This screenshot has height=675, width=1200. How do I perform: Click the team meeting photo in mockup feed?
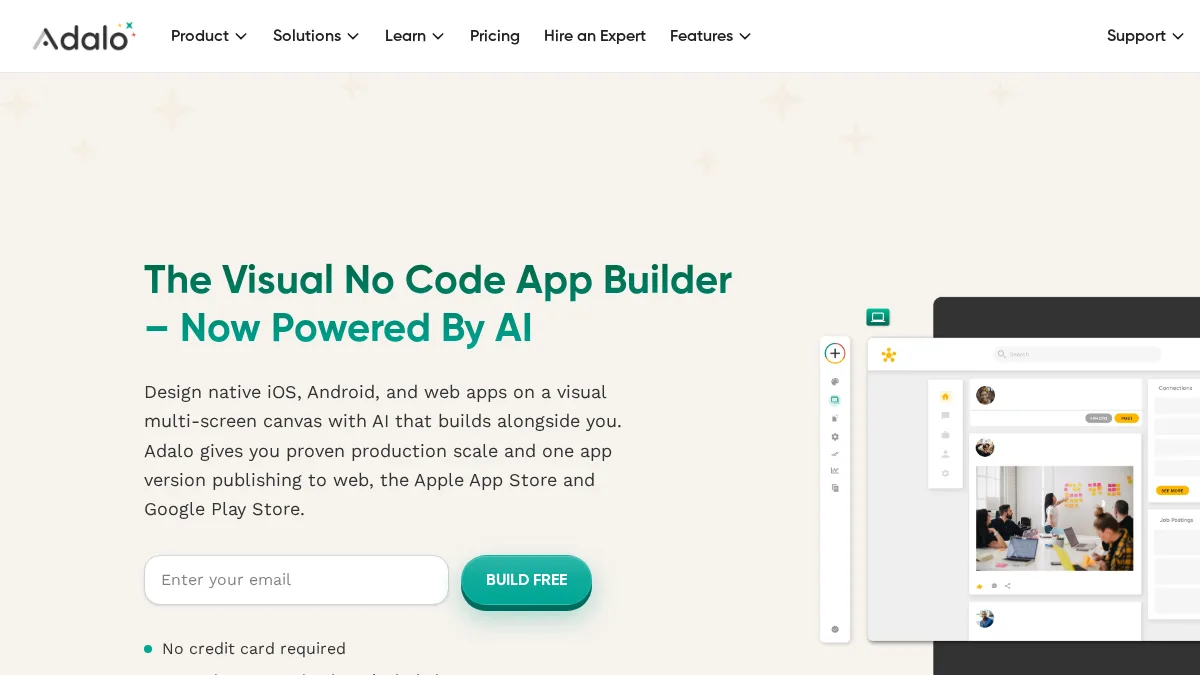click(x=1054, y=518)
